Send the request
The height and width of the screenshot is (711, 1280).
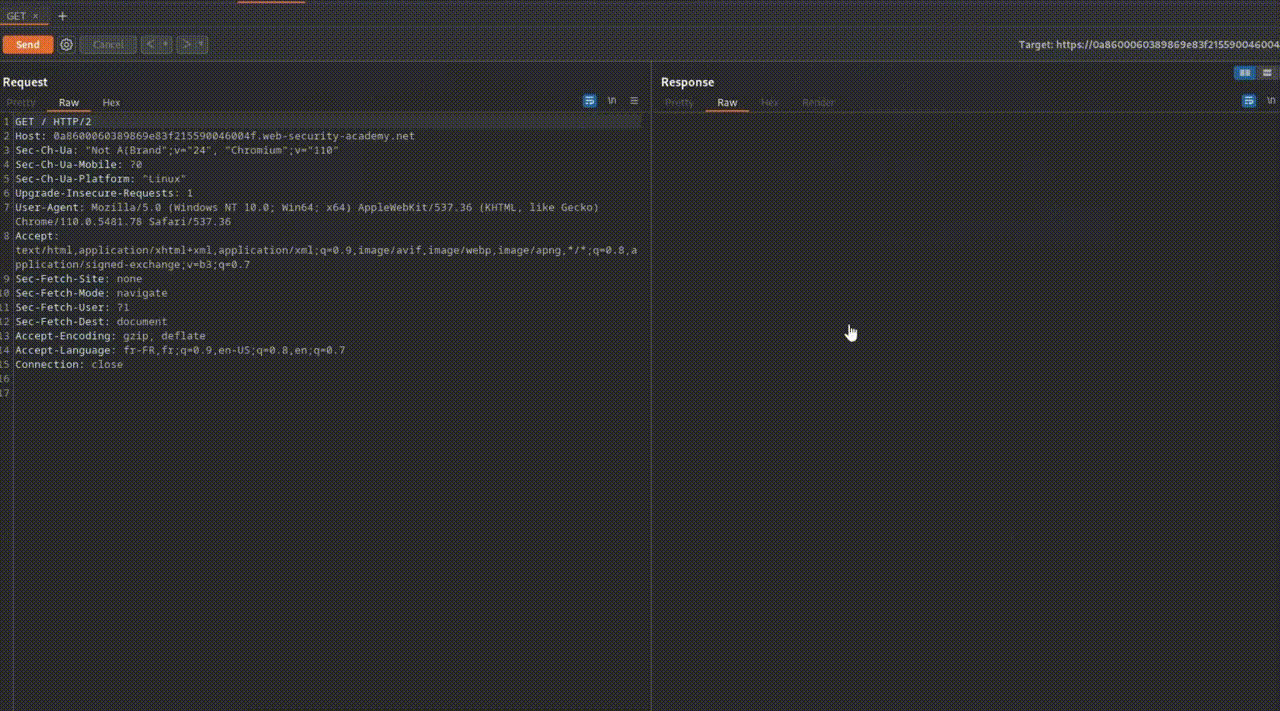coord(28,44)
